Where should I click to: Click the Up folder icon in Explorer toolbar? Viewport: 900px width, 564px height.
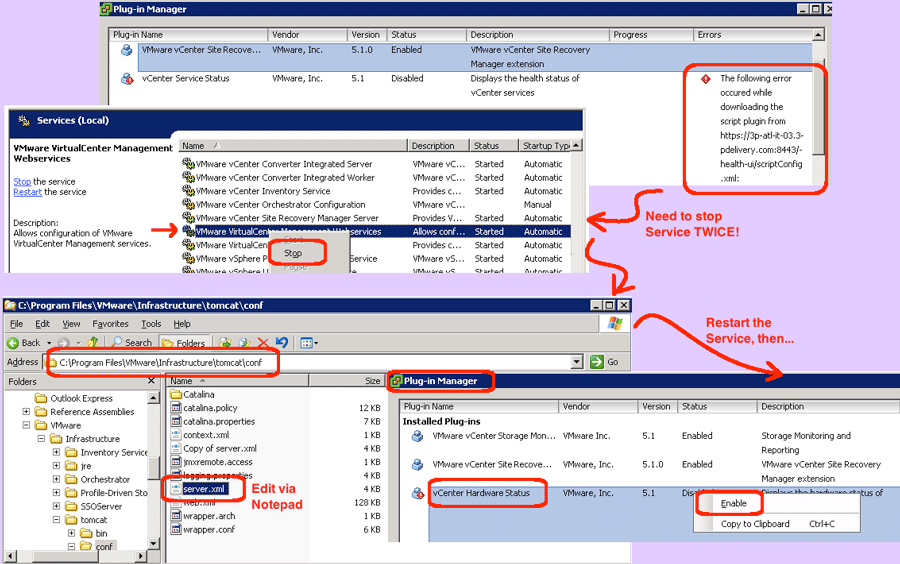[93, 343]
